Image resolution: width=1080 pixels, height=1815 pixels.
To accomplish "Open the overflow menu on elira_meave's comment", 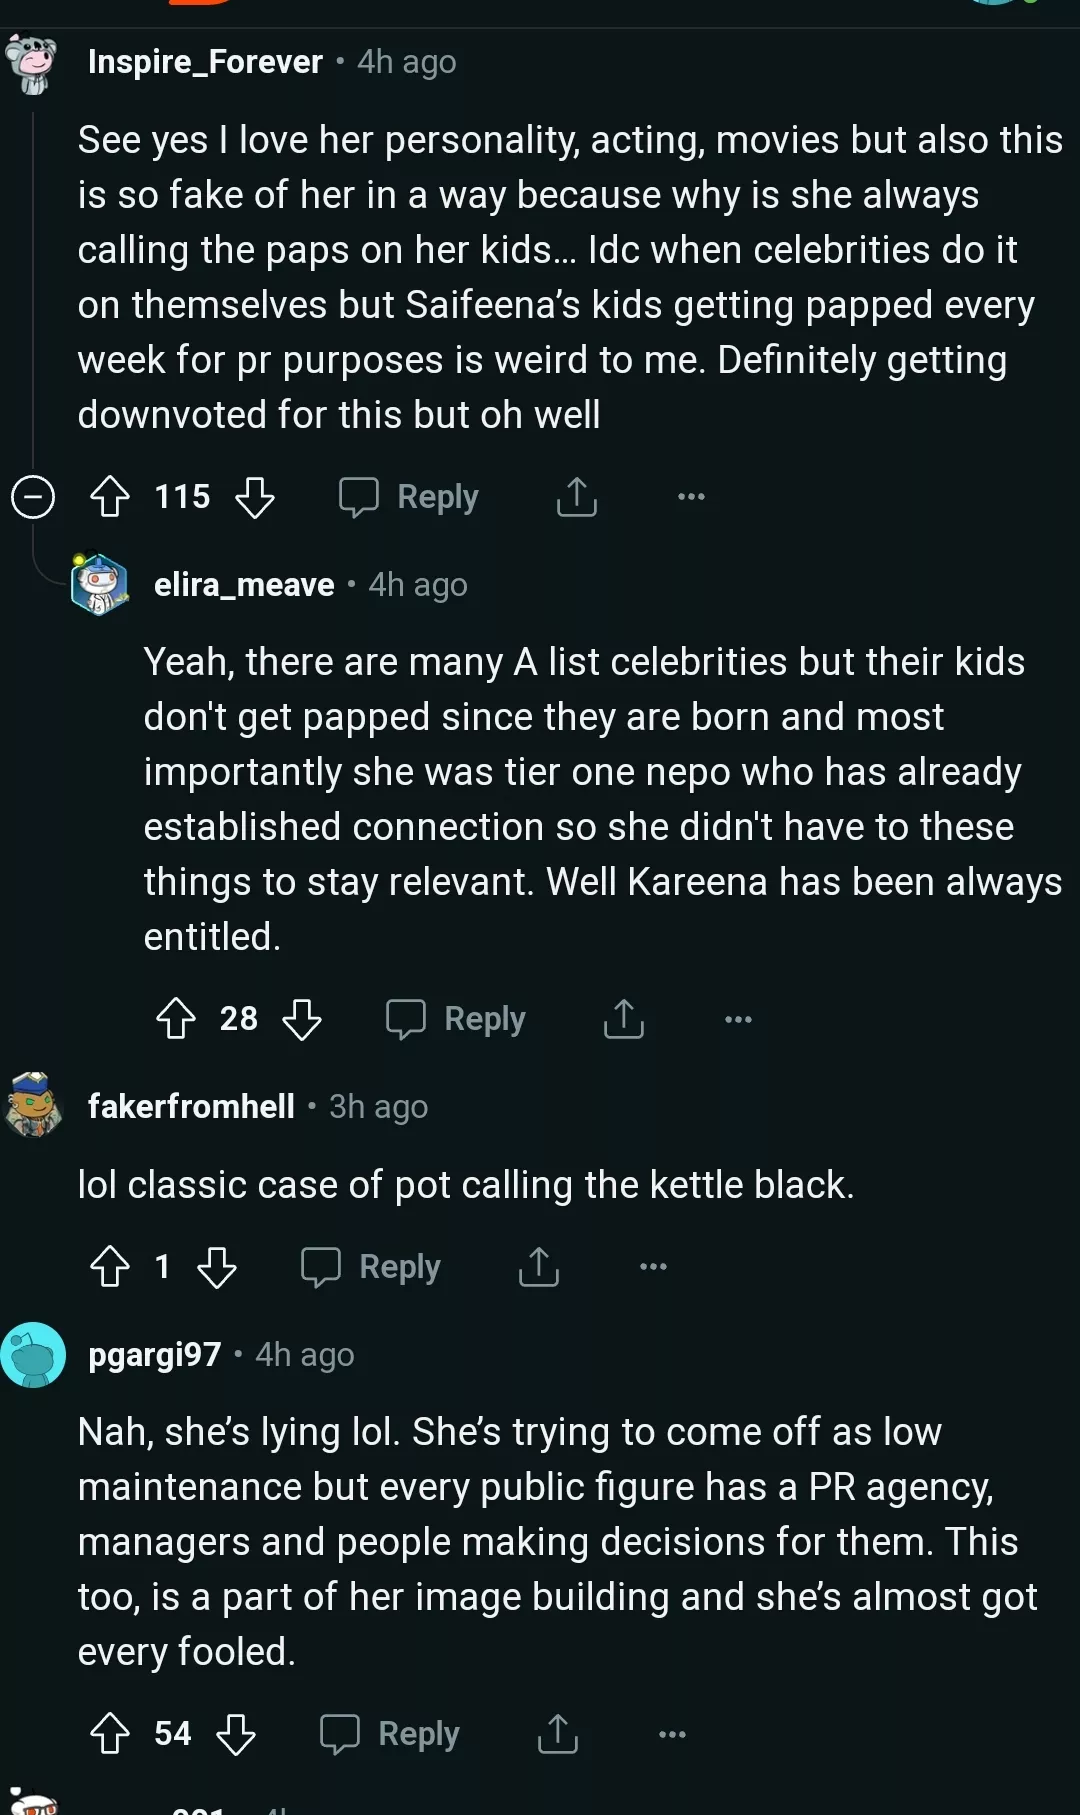I will coord(737,1018).
